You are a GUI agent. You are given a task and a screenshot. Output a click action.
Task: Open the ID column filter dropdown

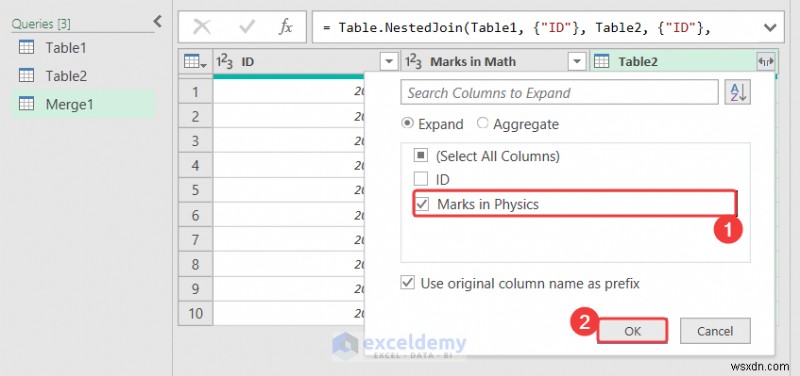coord(389,62)
